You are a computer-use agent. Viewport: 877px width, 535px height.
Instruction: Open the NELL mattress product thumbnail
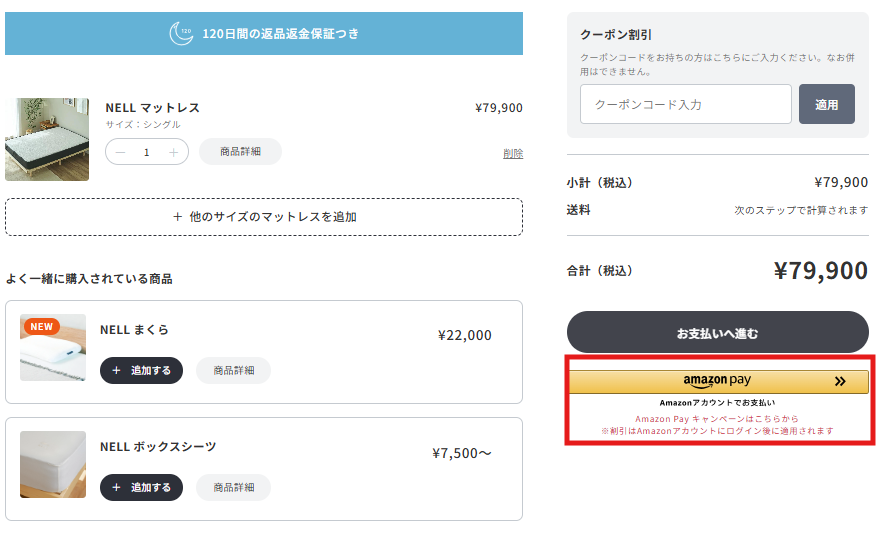click(x=47, y=139)
